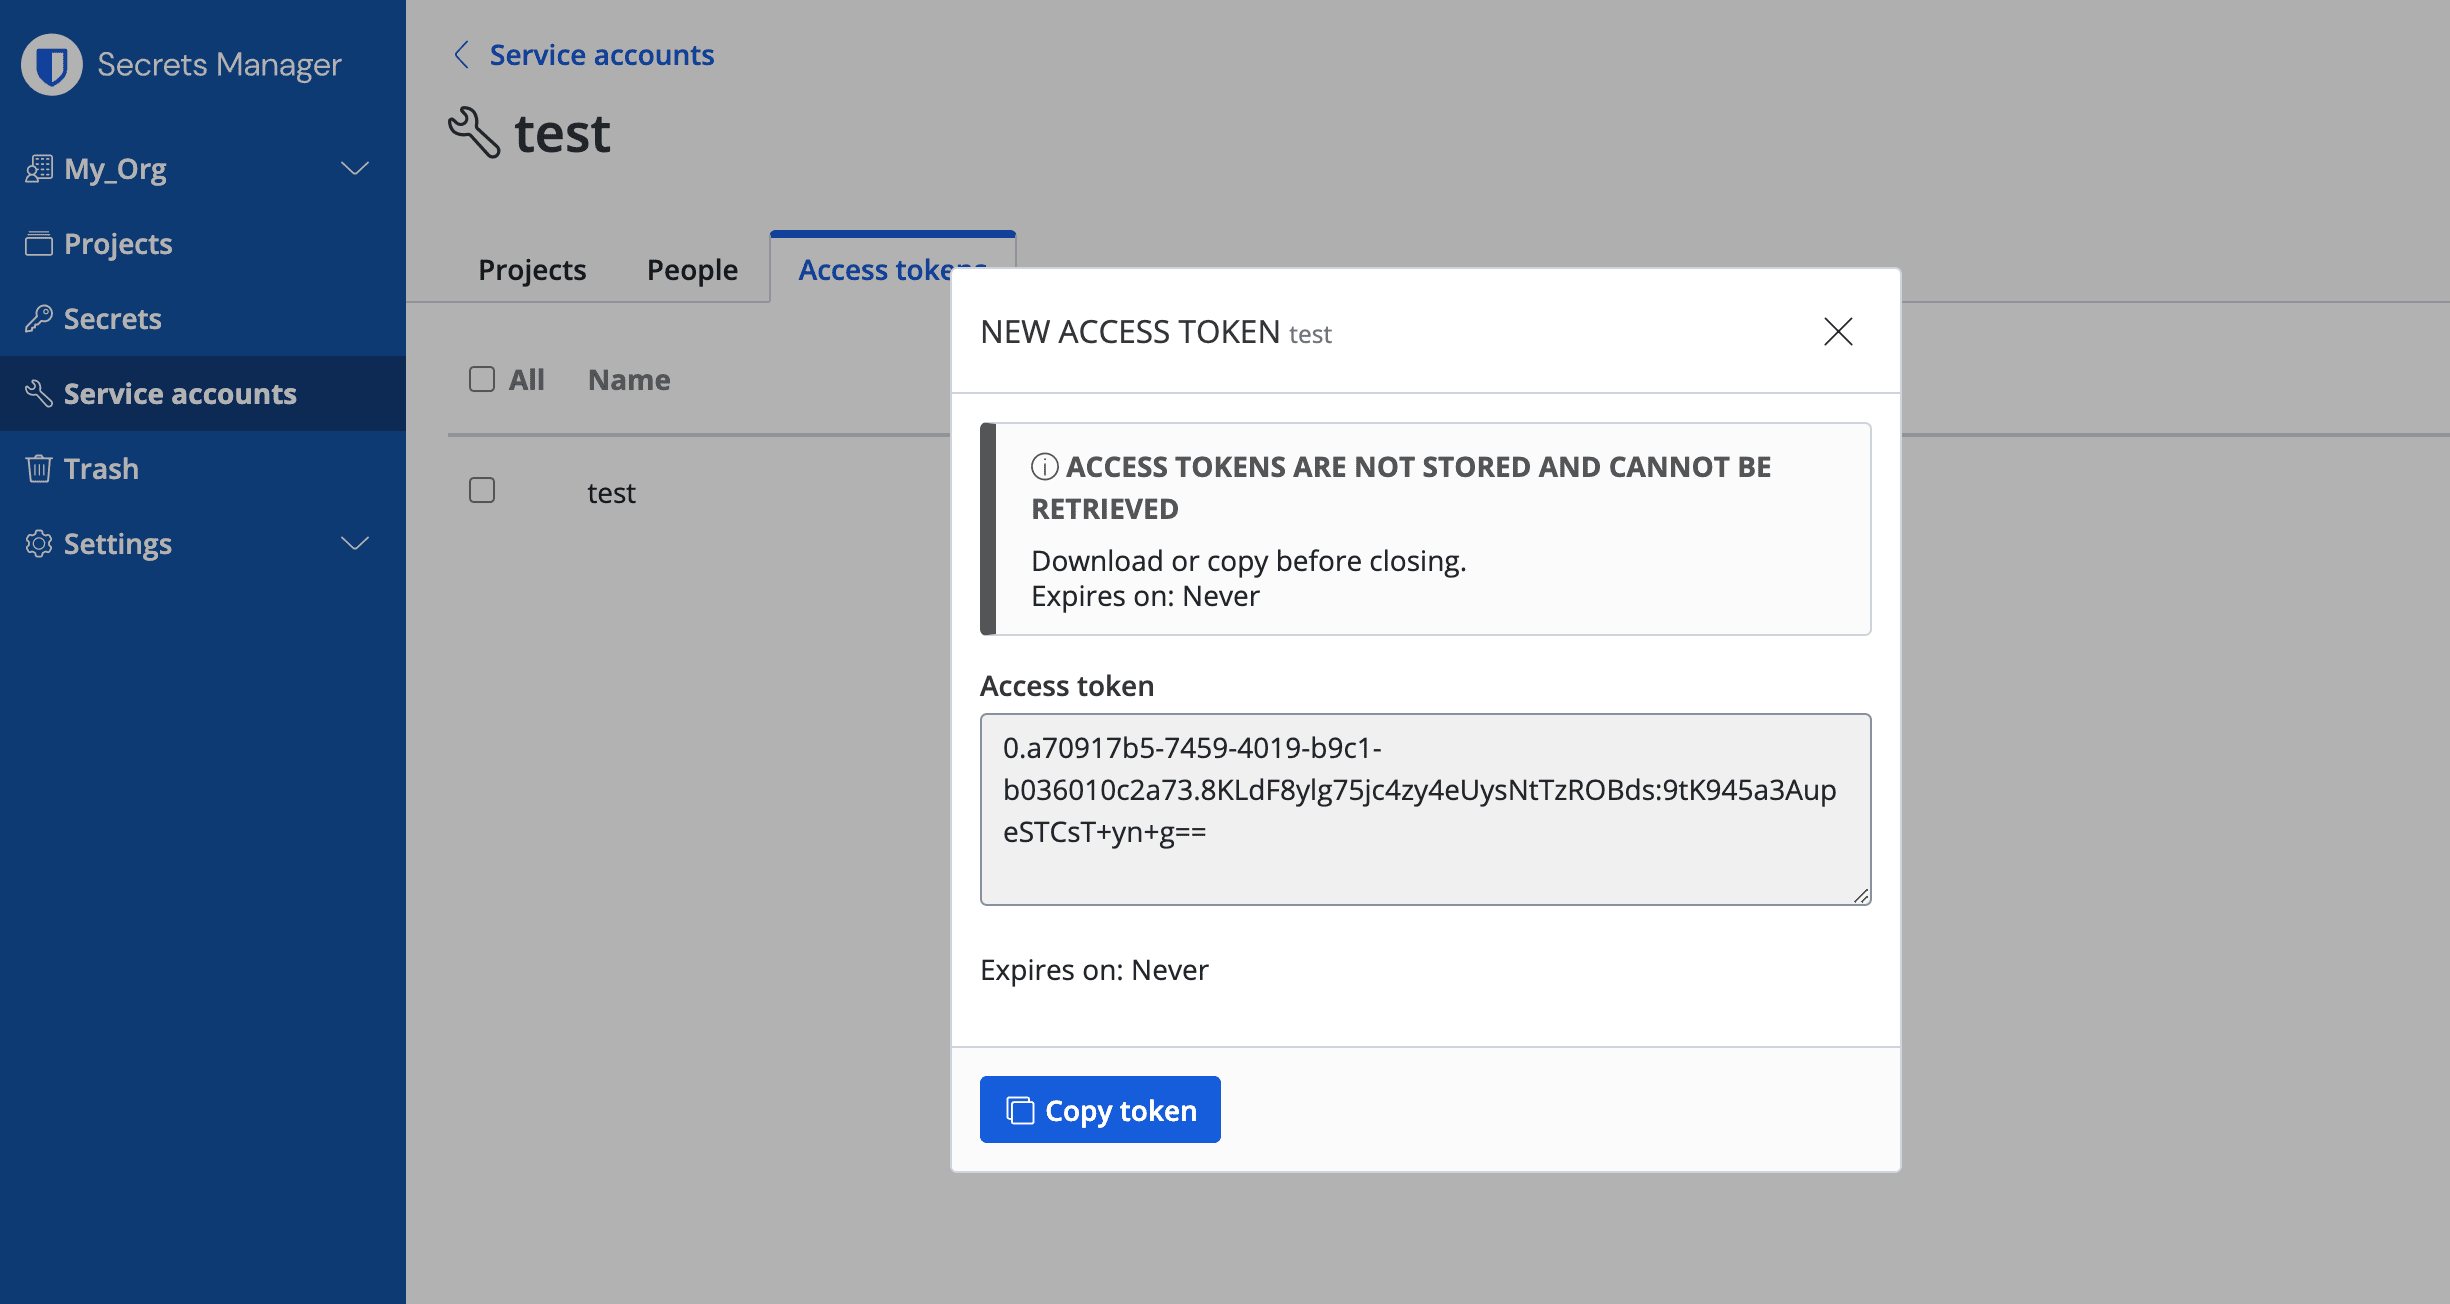
Task: Click the wrench icon beside test heading
Action: click(474, 133)
